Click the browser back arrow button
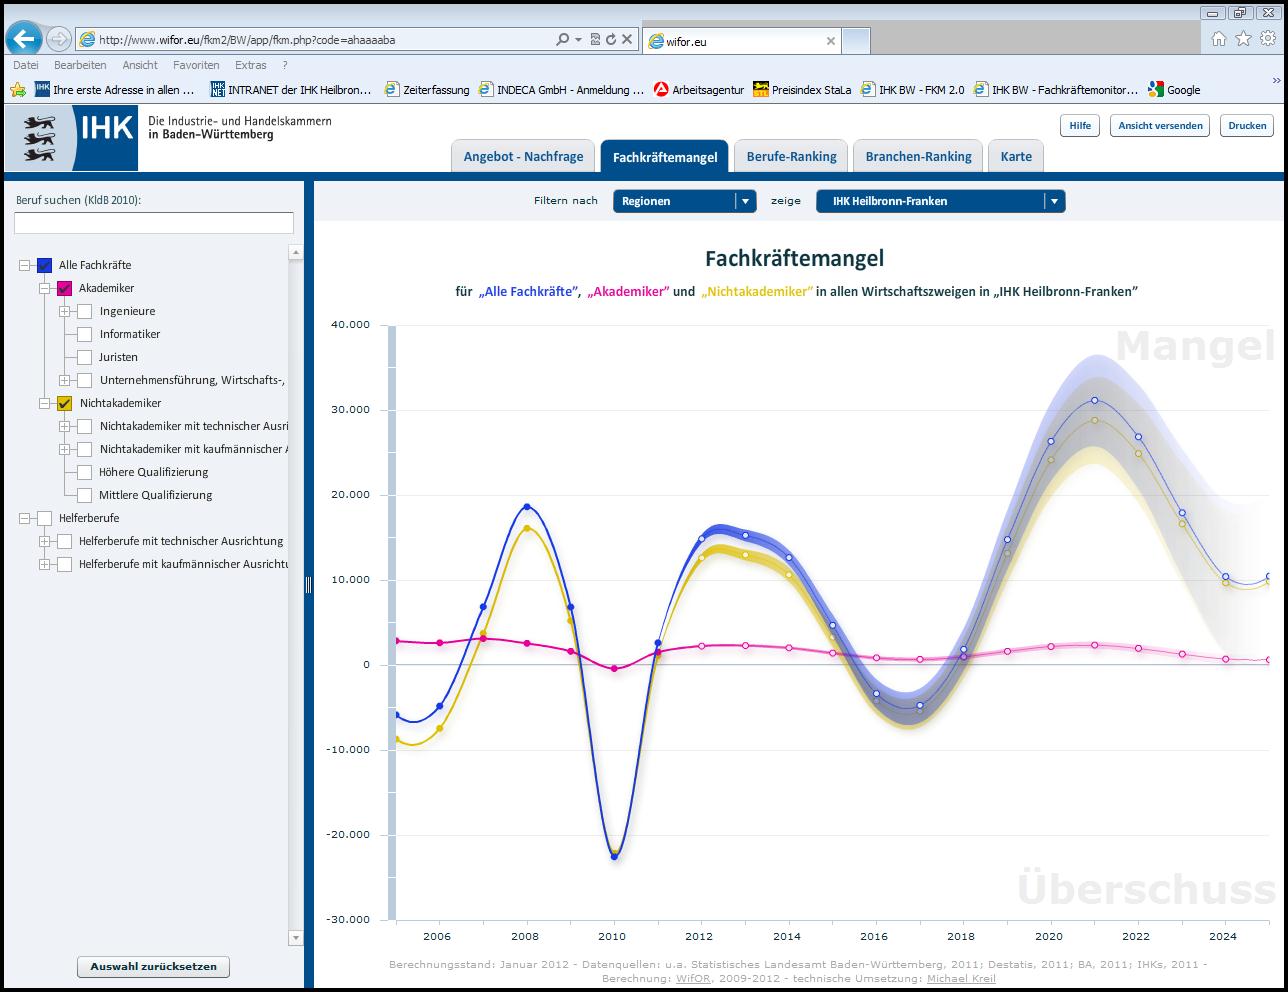The width and height of the screenshot is (1288, 992). pyautogui.click(x=24, y=39)
